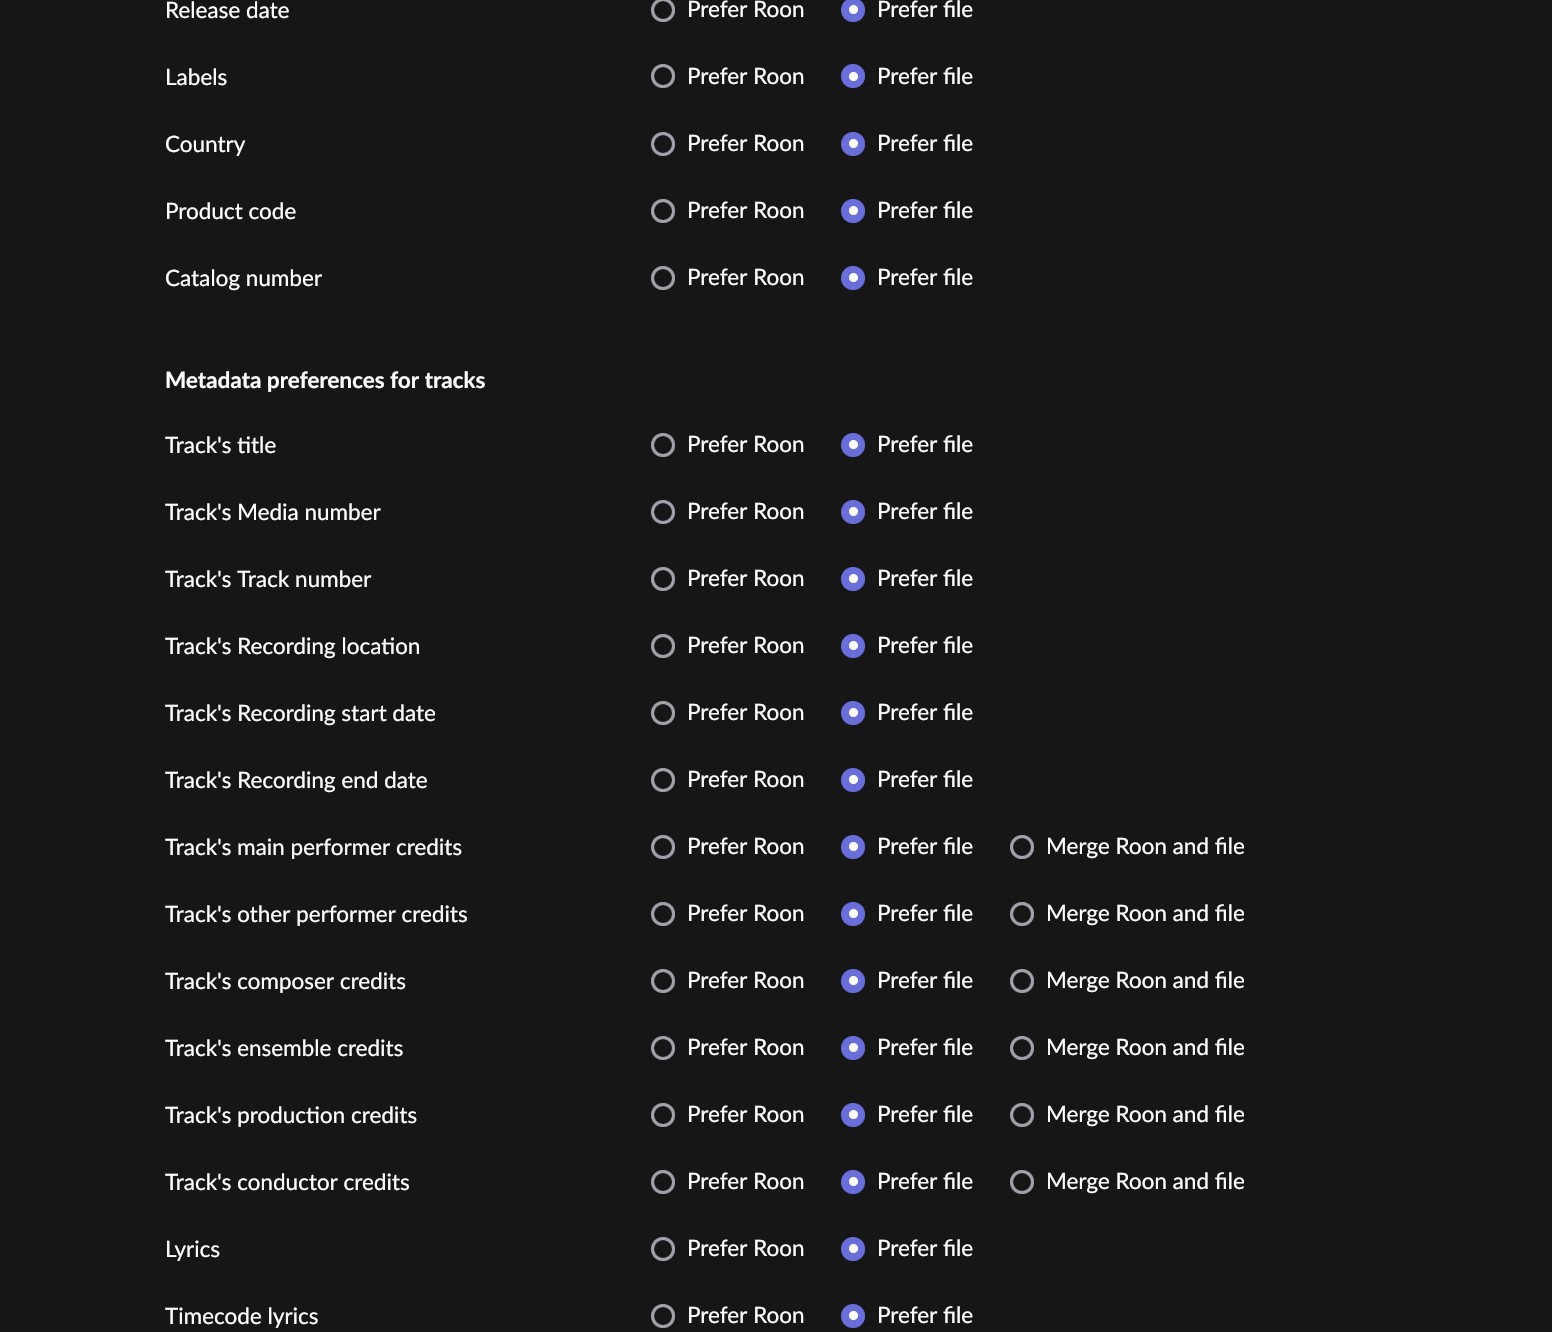Select Prefer Roon for Track's title
Viewport: 1552px width, 1332px height.
(x=663, y=445)
